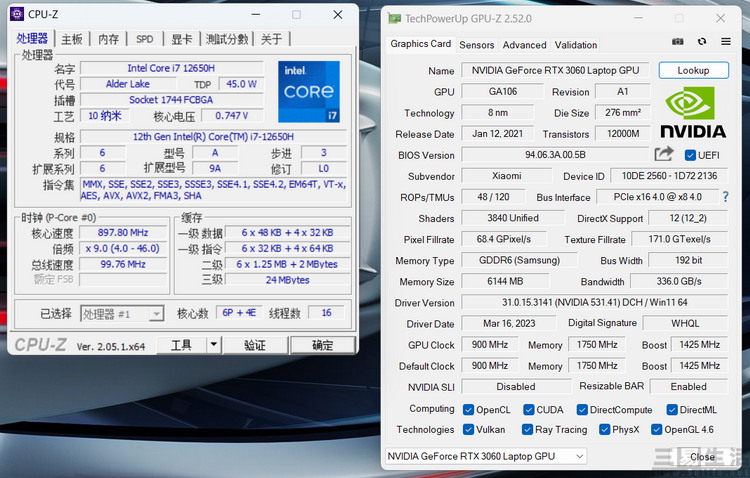Click the 验证 button
Image resolution: width=750 pixels, height=478 pixels.
[x=255, y=345]
